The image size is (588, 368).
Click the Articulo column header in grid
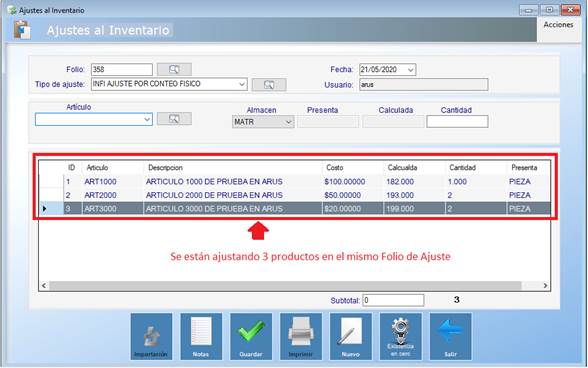click(112, 168)
